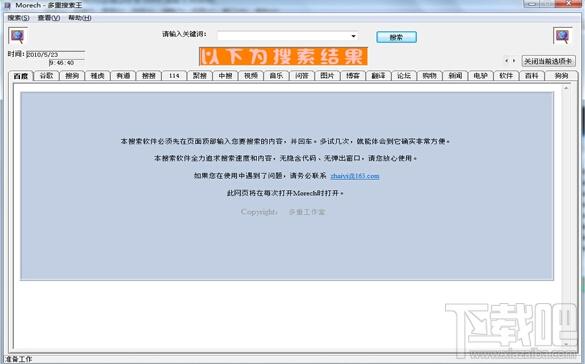Switch to the 音乐 tab

coord(276,76)
